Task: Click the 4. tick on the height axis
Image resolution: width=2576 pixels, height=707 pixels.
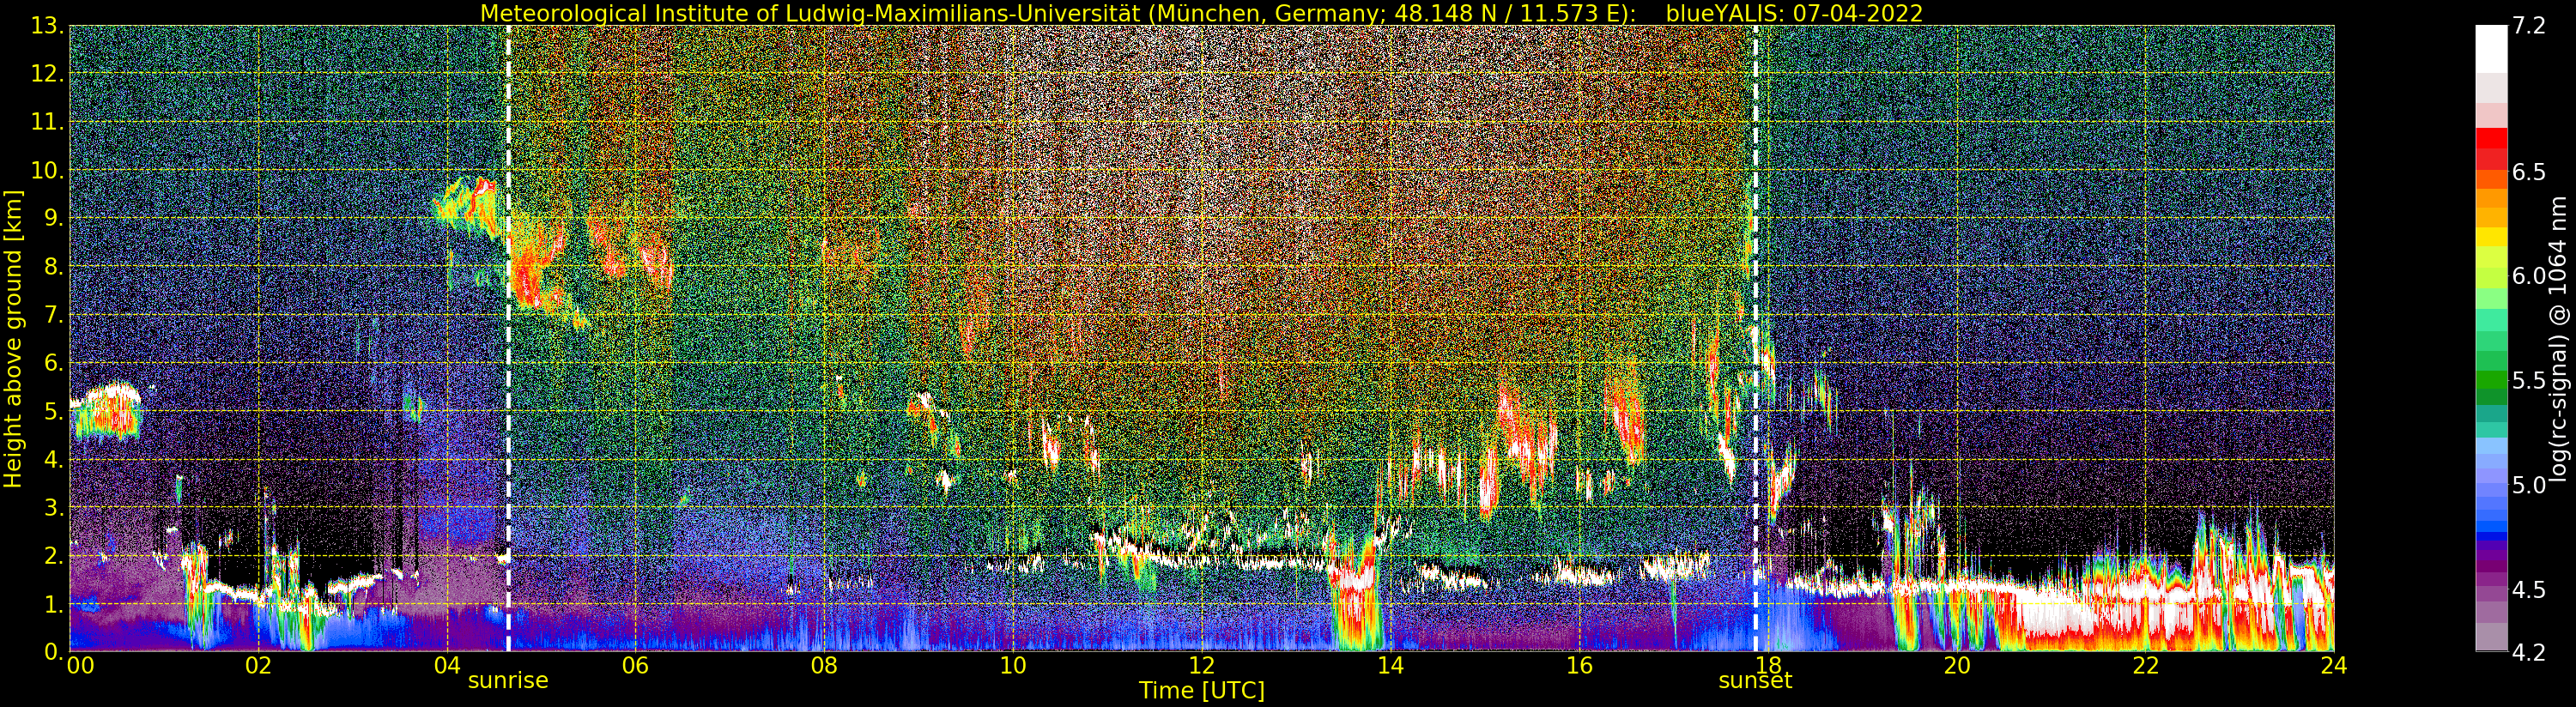Action: (x=53, y=459)
